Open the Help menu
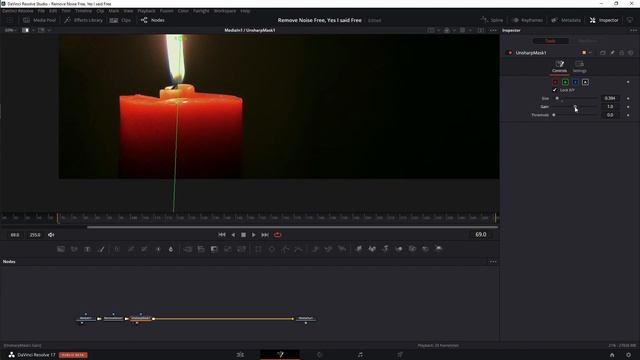 point(245,11)
